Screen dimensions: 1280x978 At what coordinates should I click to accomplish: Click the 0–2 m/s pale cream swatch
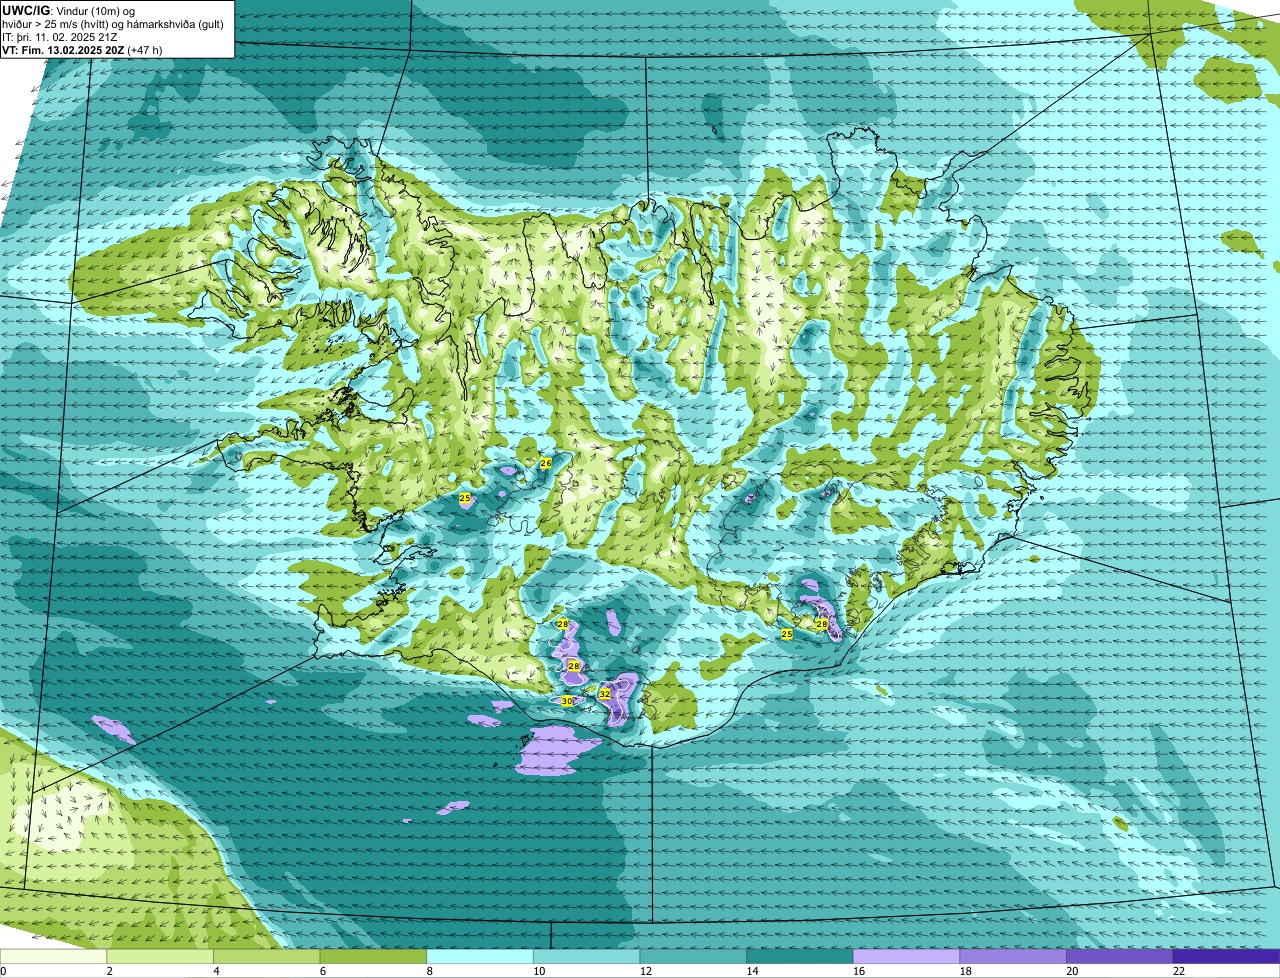click(53, 956)
